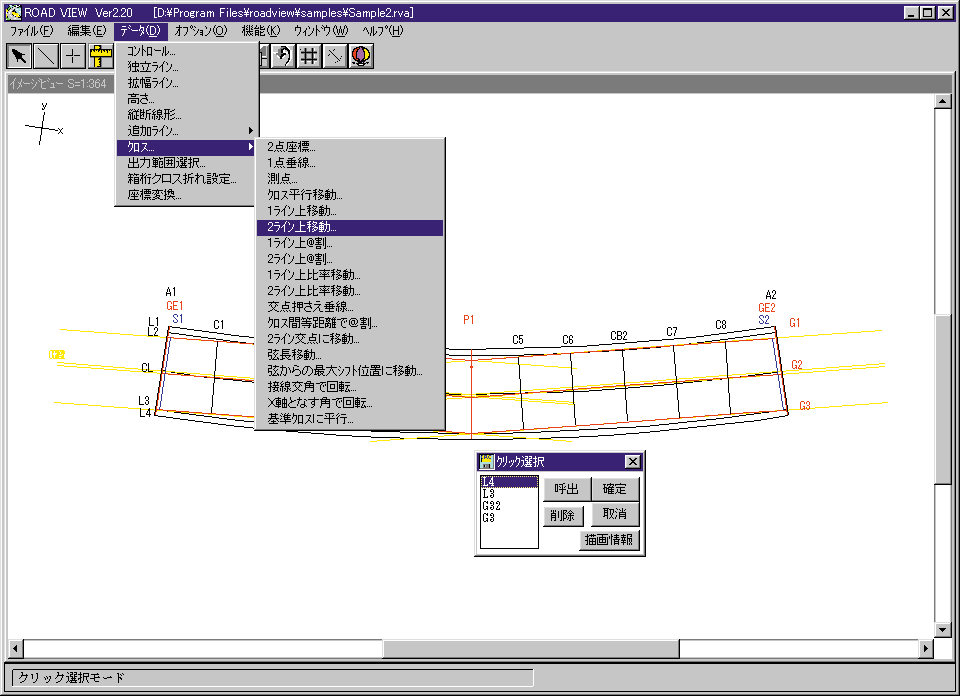Select 2点座標... in the submenu
960x696 pixels.
350,147
